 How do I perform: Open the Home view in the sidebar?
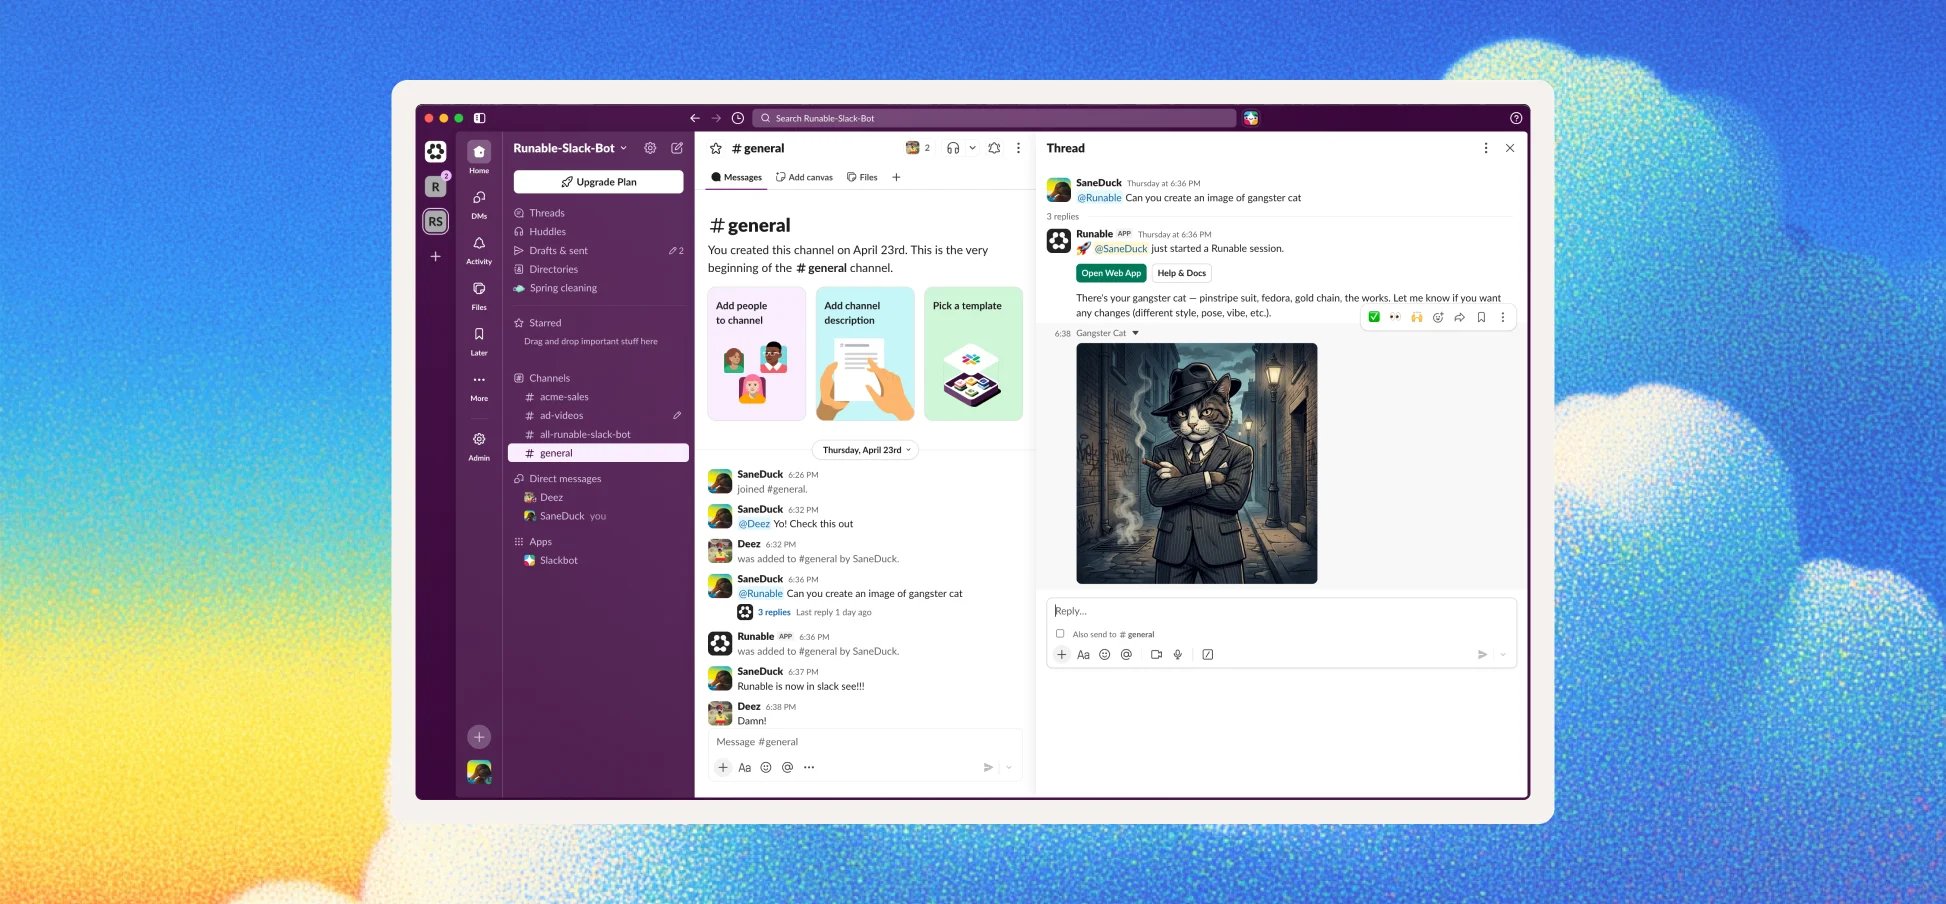(x=479, y=156)
